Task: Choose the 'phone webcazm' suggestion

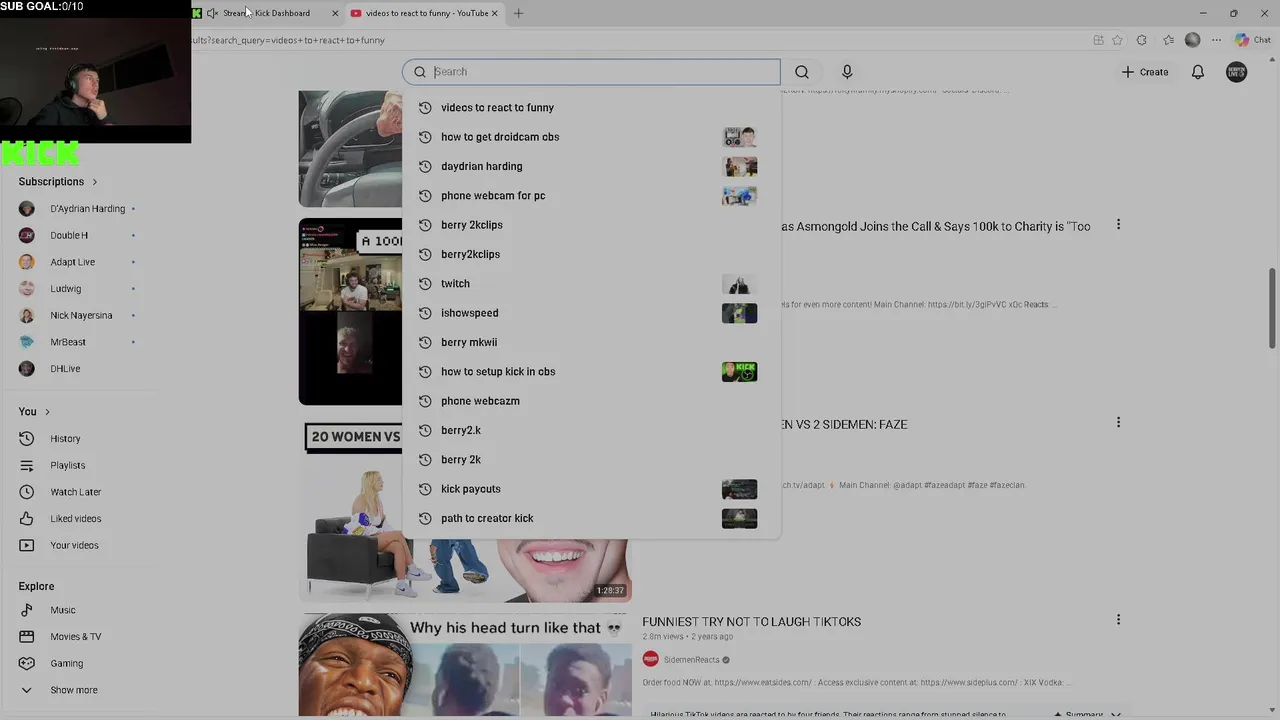Action: (x=591, y=401)
